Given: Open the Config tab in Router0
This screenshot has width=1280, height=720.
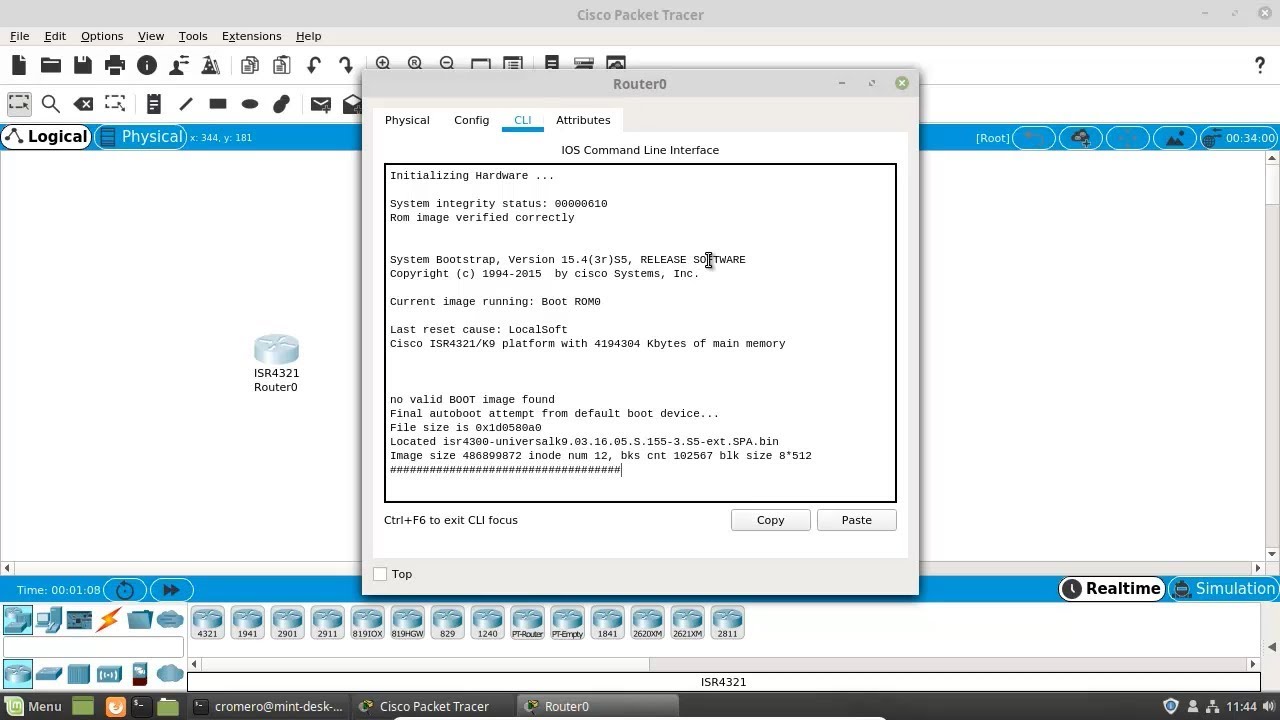Looking at the screenshot, I should point(471,120).
